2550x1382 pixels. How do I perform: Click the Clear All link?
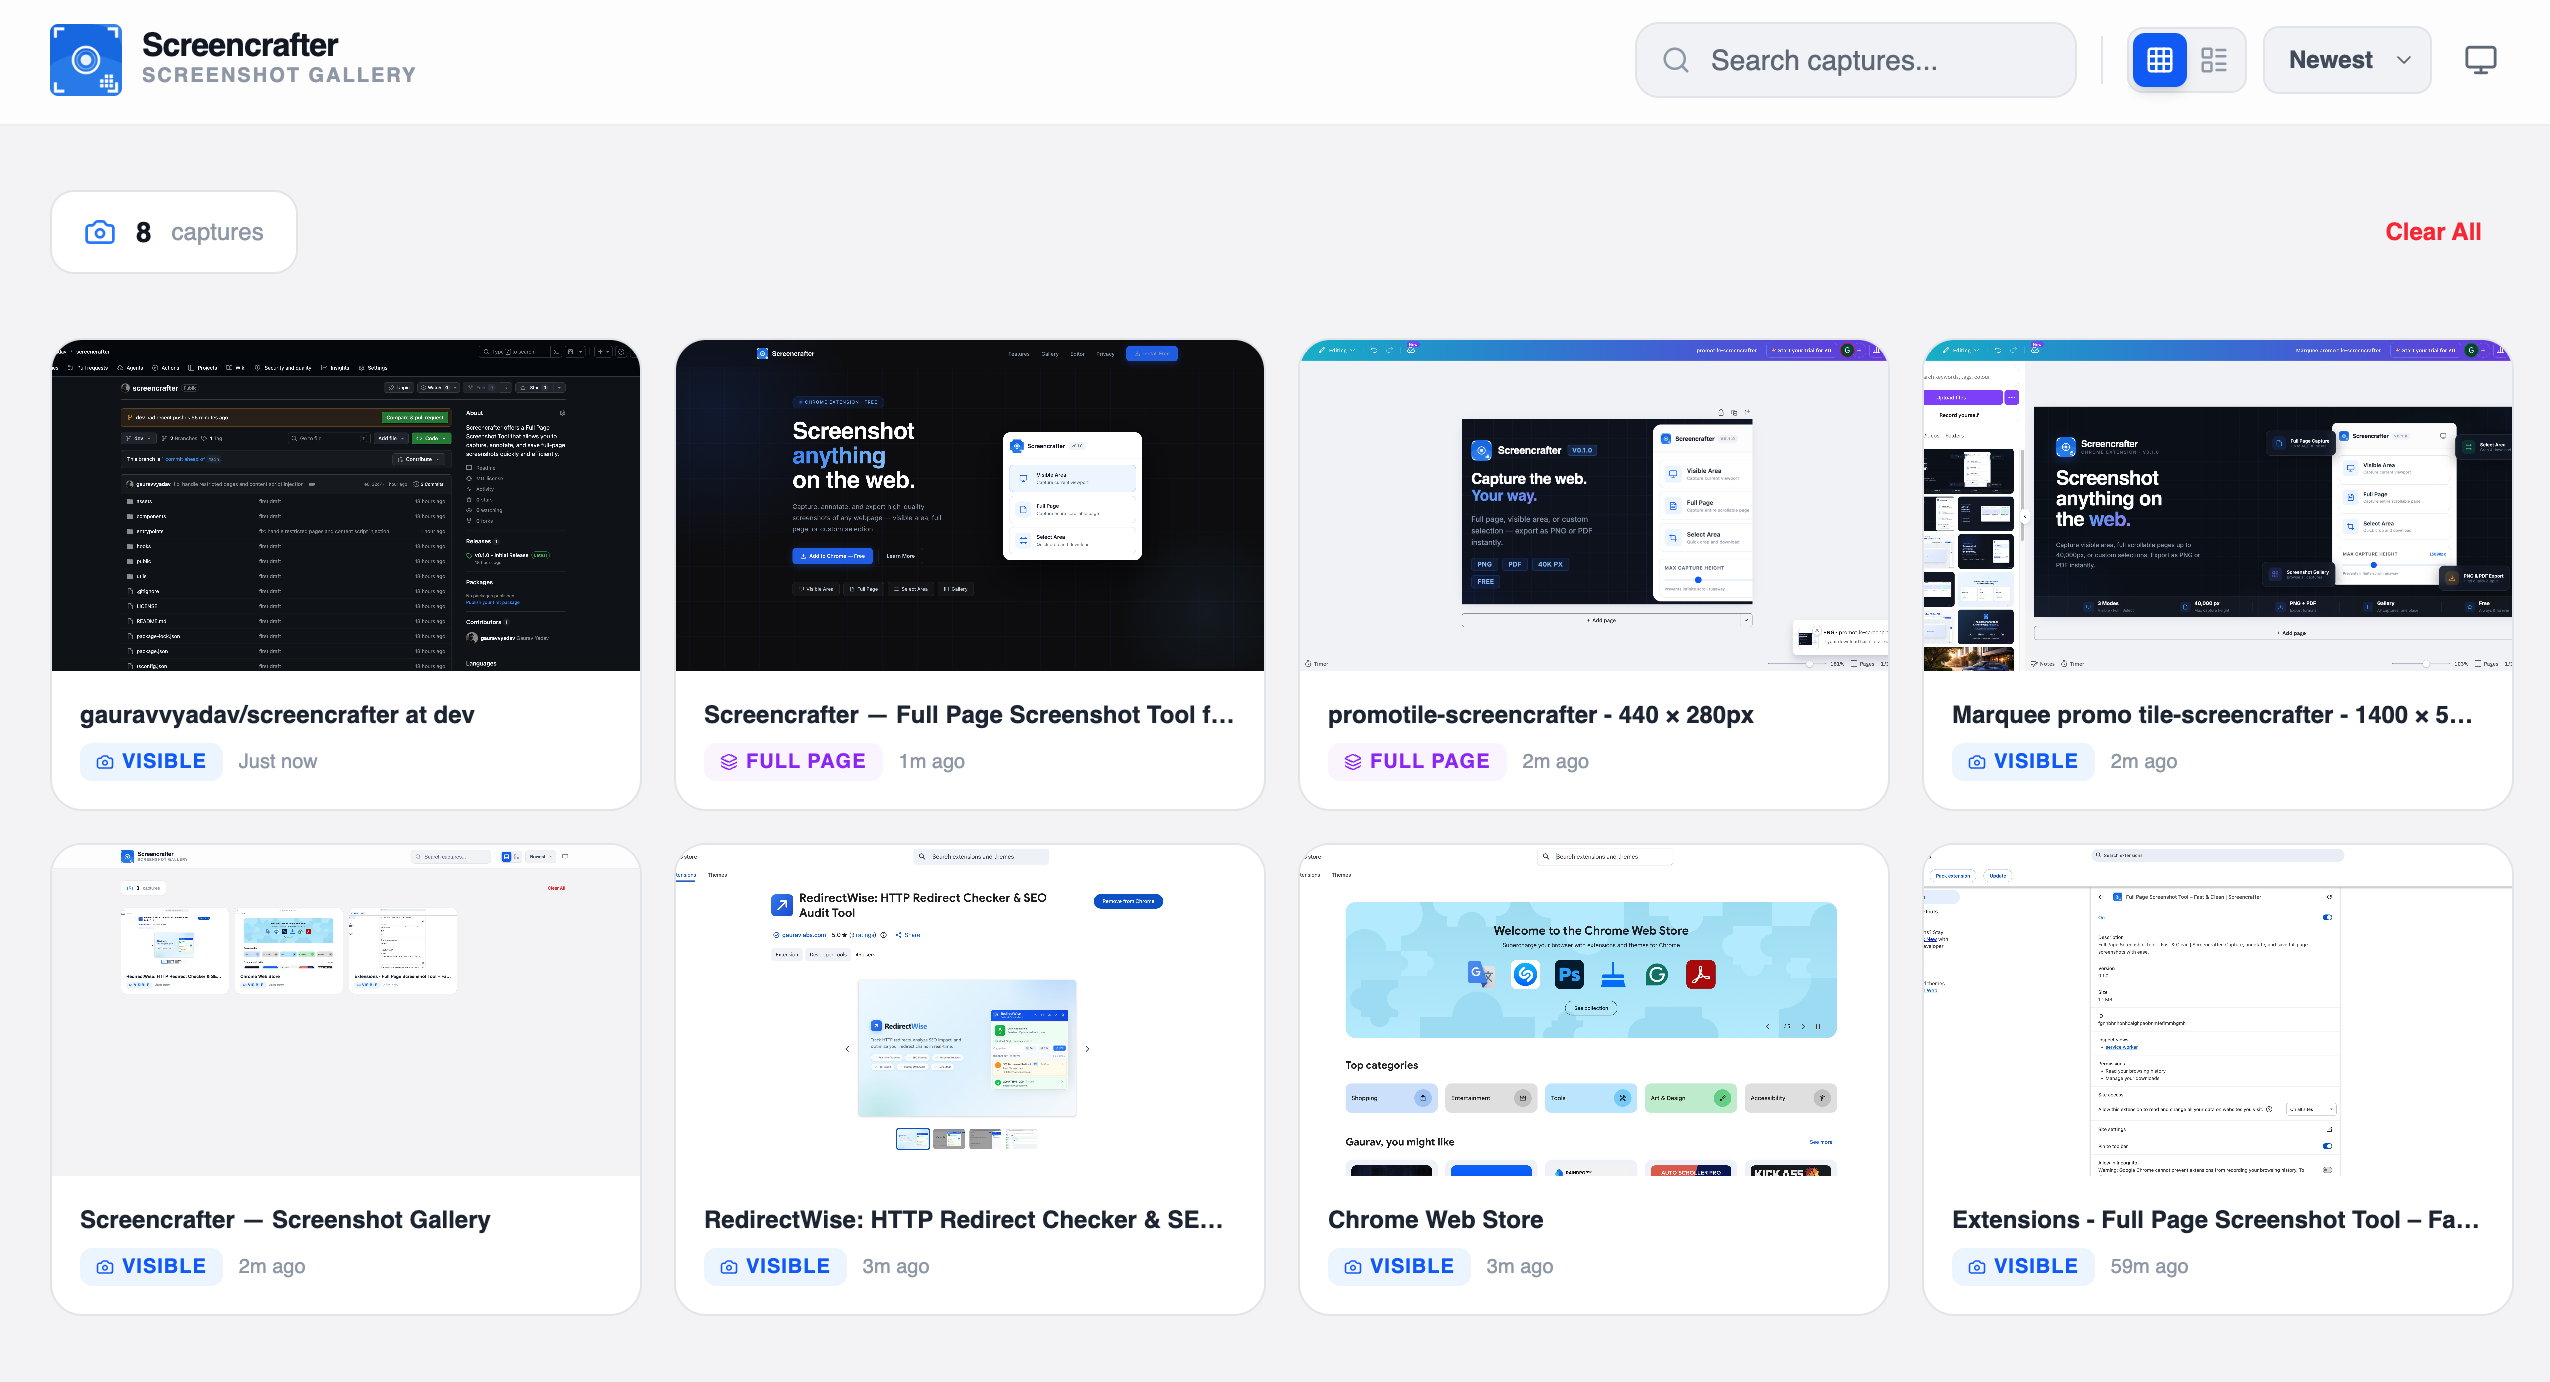pos(2432,232)
